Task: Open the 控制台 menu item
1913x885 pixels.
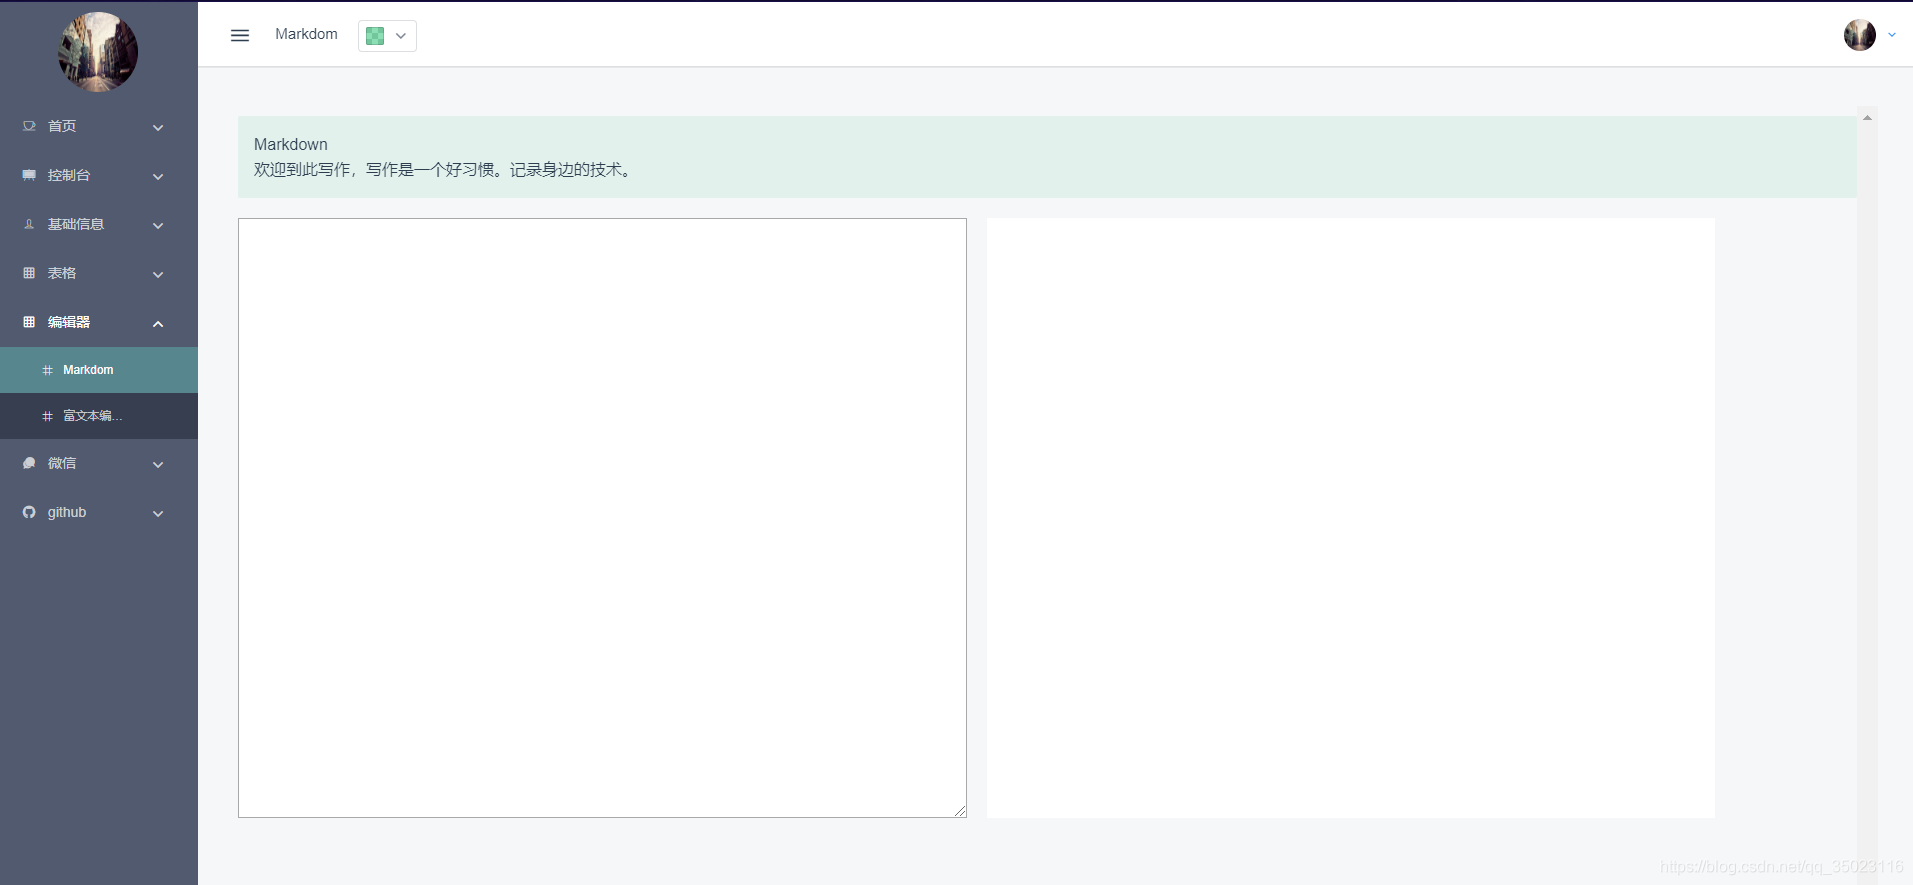Action: 99,175
